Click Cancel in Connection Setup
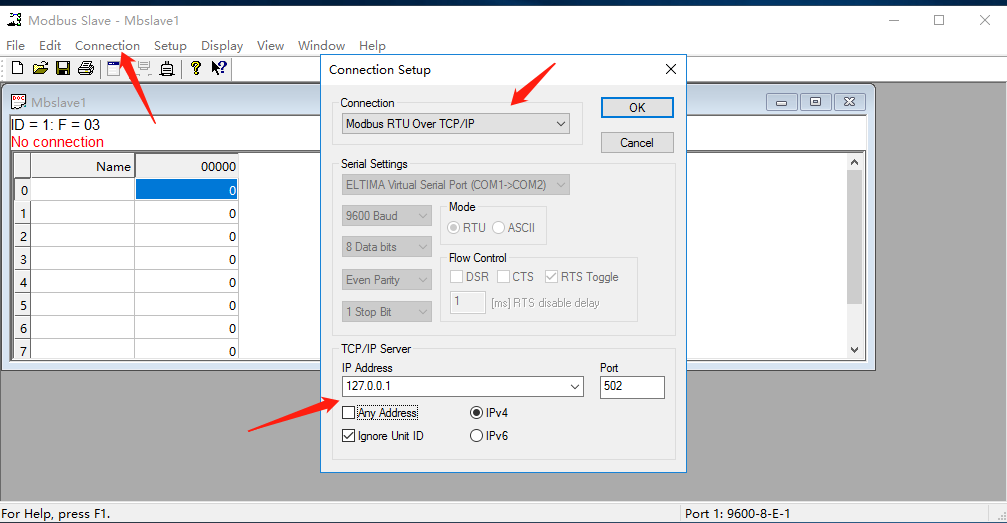The height and width of the screenshot is (523, 1007). pos(636,143)
